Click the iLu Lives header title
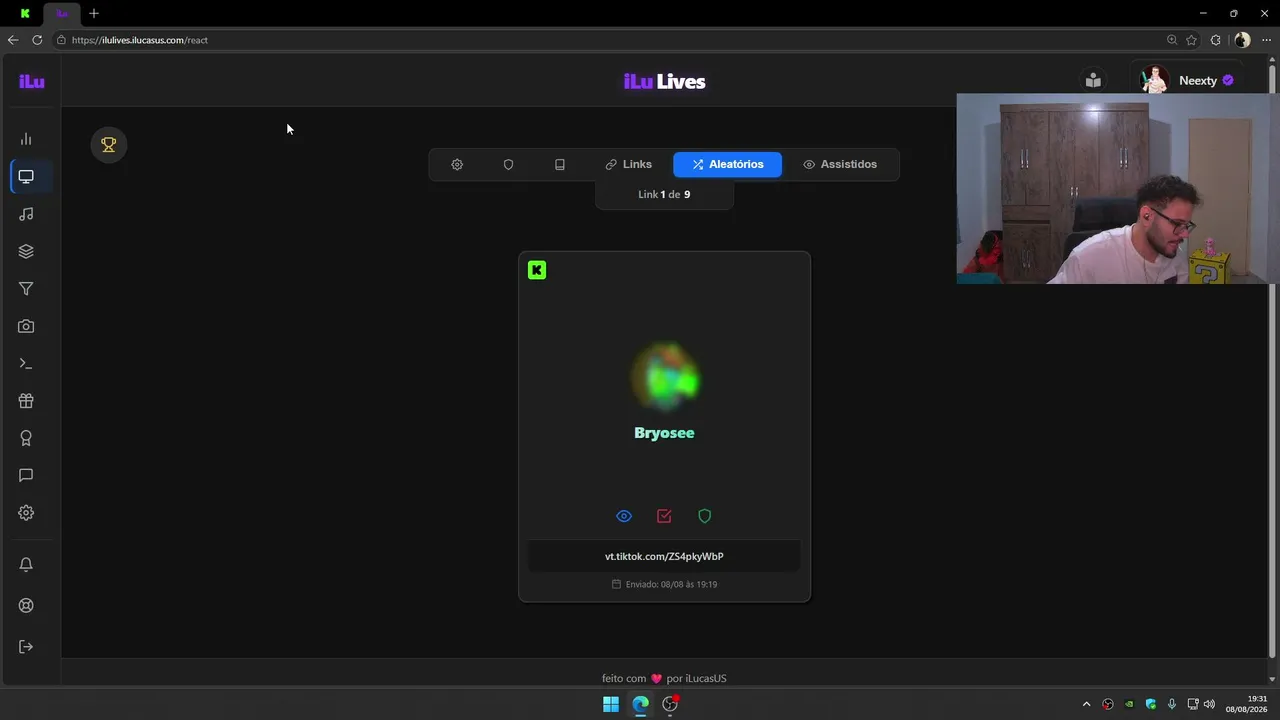 point(665,82)
